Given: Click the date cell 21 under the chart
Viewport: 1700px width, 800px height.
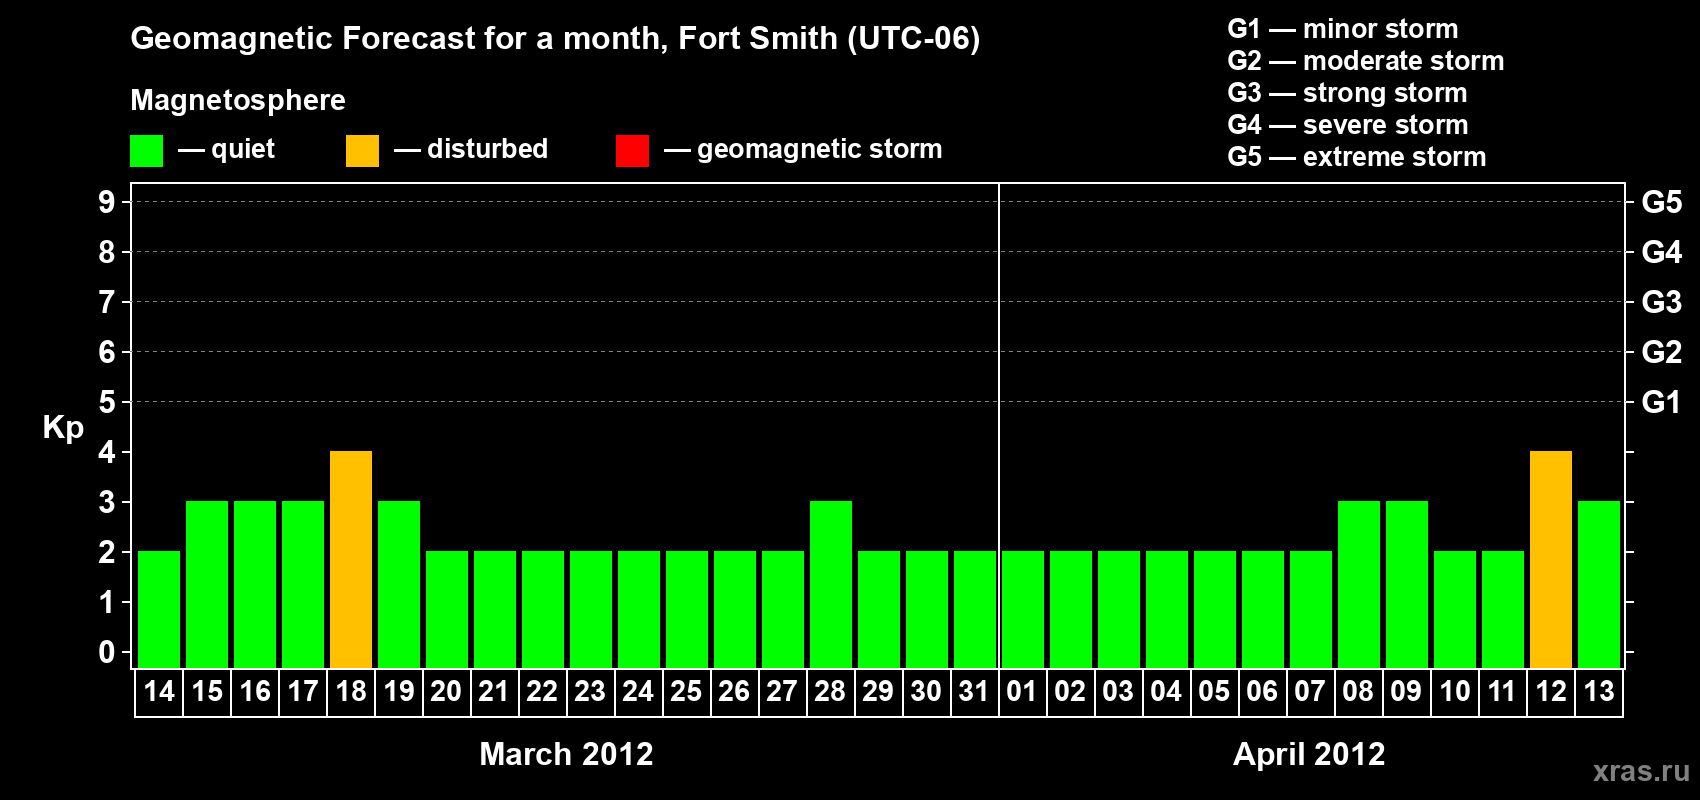Looking at the screenshot, I should pos(495,692).
